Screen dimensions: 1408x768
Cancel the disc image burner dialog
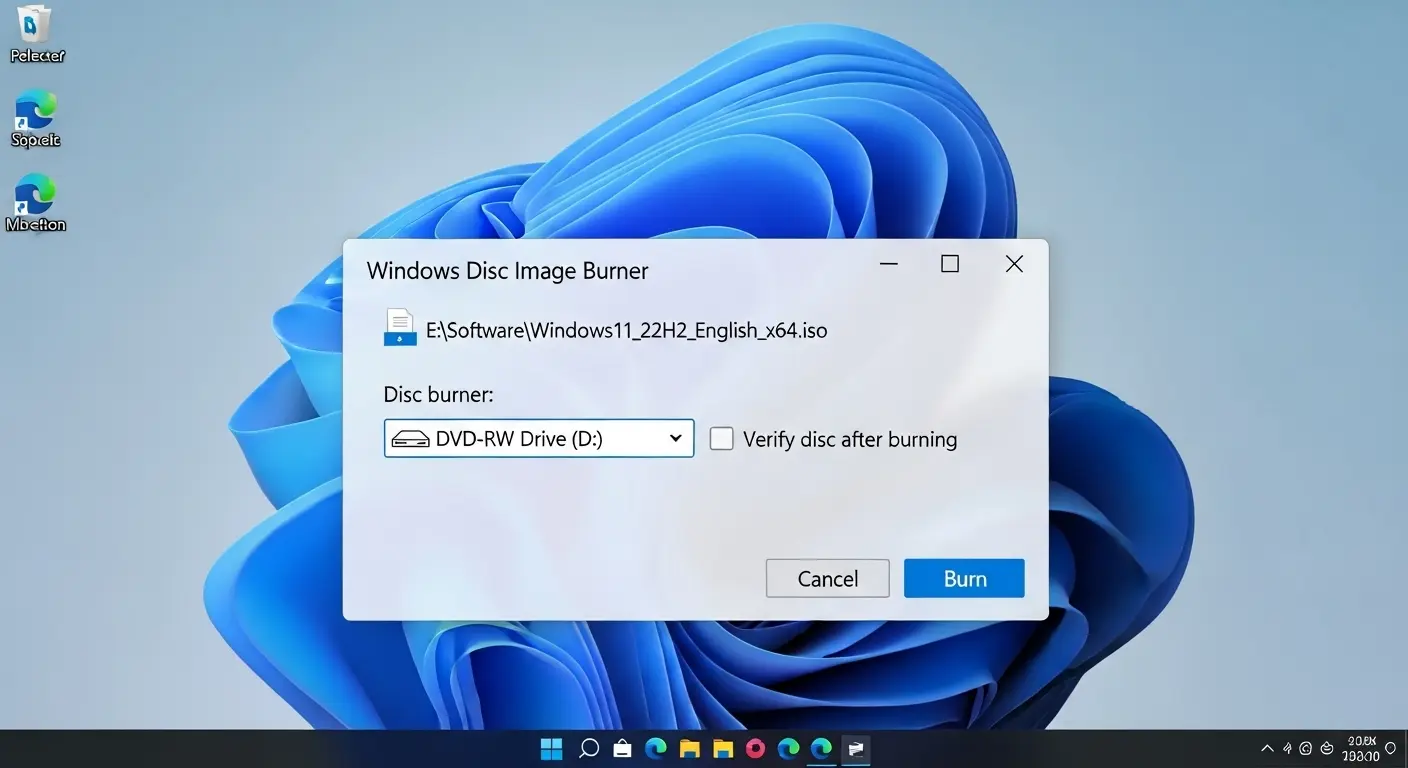827,578
